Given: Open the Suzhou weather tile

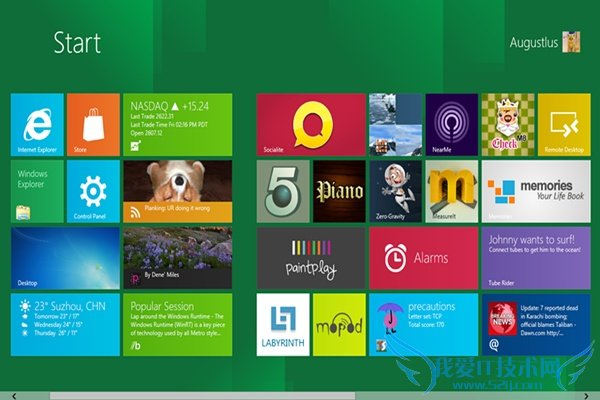Looking at the screenshot, I should 65,325.
